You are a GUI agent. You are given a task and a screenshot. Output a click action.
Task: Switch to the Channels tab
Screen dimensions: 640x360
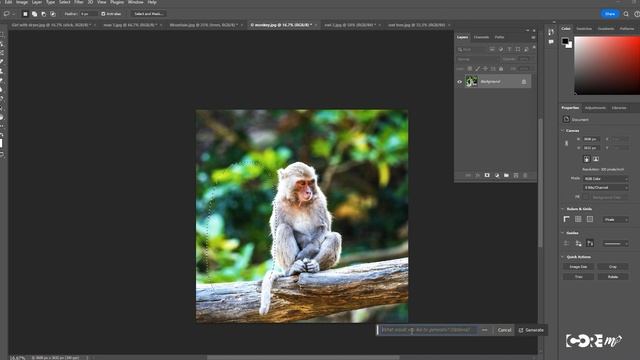[481, 37]
